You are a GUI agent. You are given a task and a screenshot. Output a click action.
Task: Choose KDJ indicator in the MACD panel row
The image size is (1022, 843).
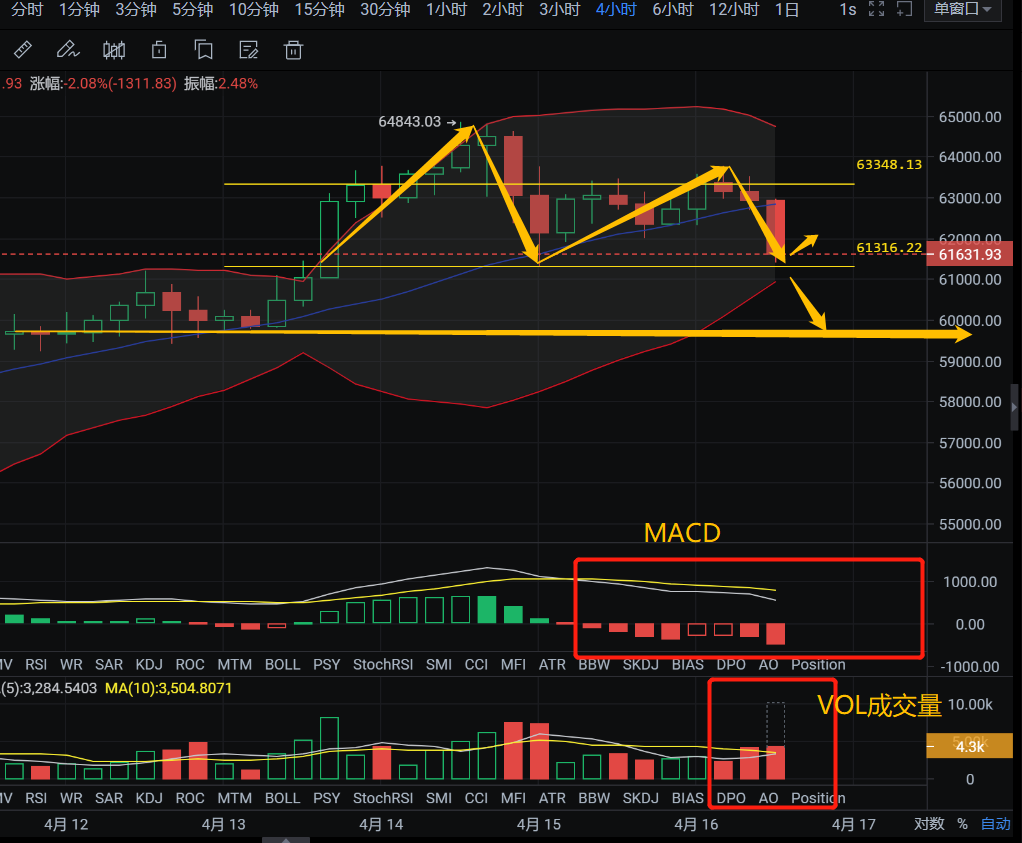tap(149, 664)
